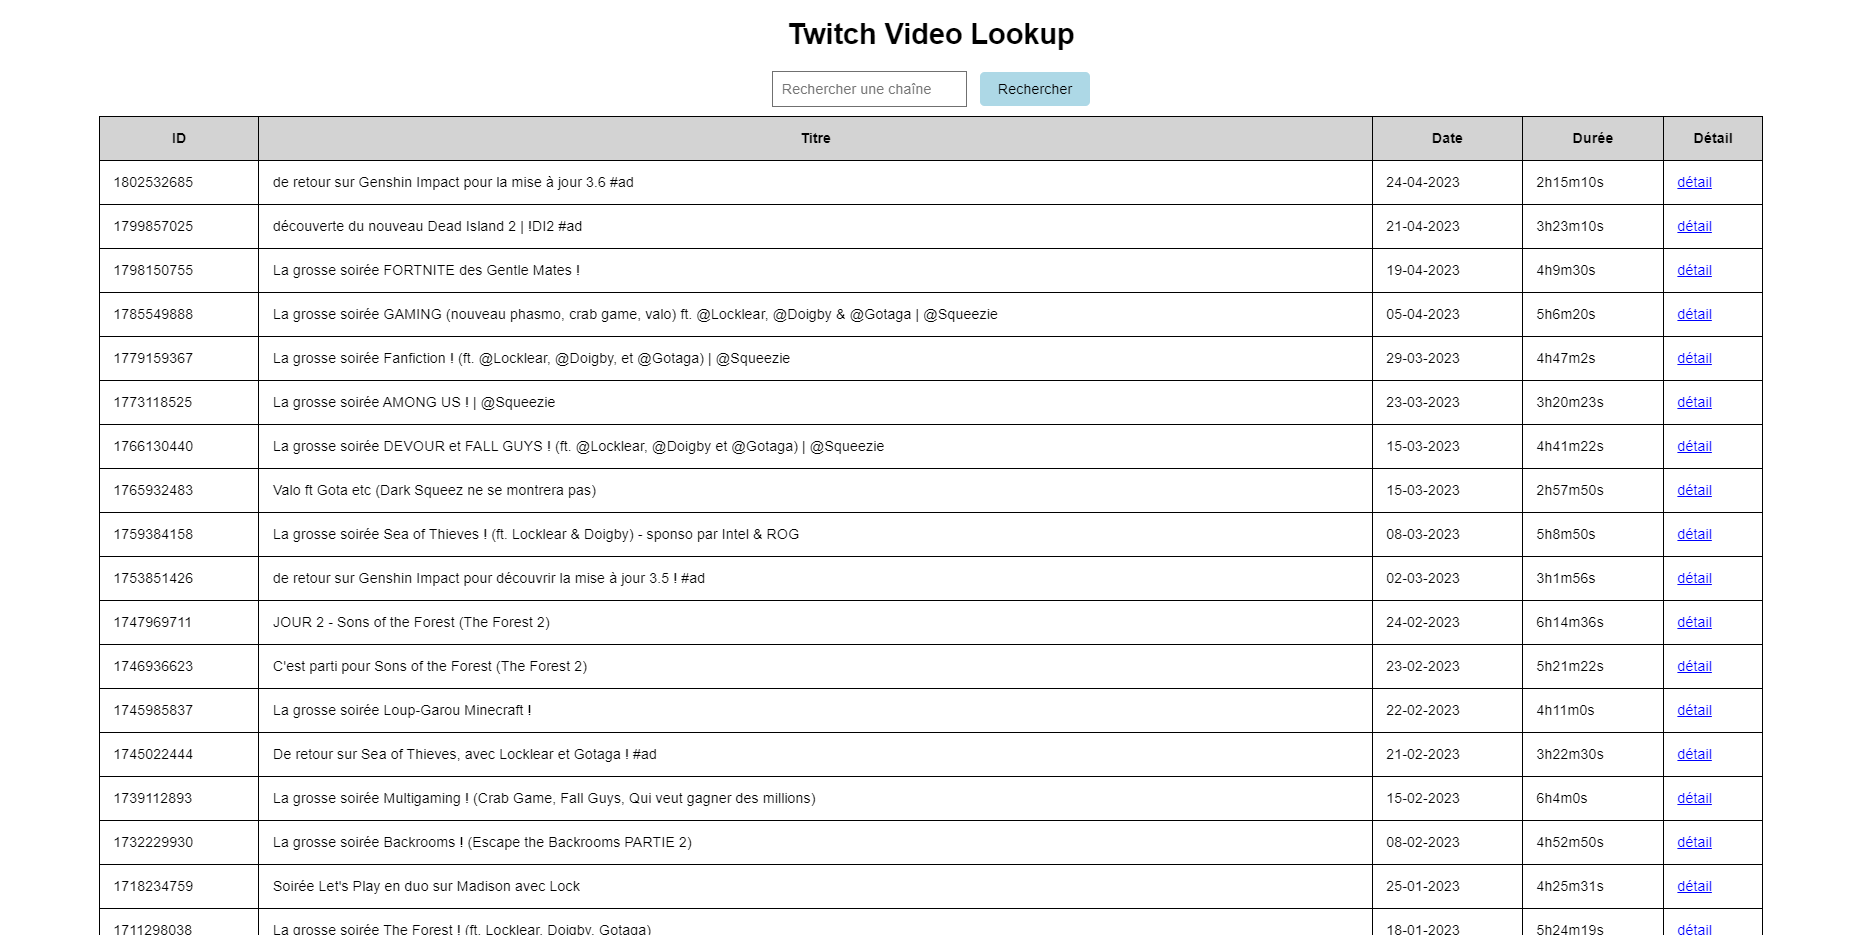Image resolution: width=1859 pixels, height=935 pixels.
Task: Open détail link for Dead Island 2 video
Action: point(1694,226)
